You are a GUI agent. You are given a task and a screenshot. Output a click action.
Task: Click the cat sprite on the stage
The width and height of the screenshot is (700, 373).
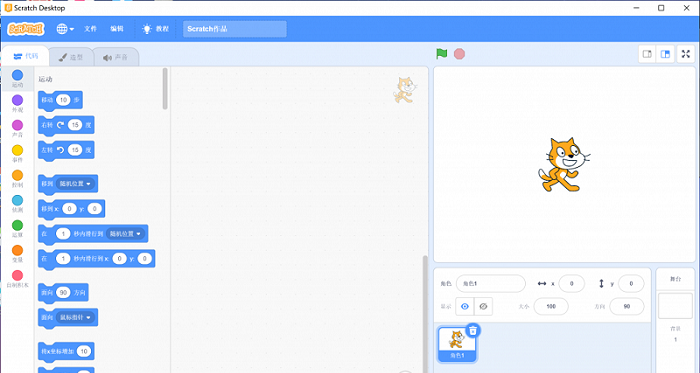pos(563,164)
